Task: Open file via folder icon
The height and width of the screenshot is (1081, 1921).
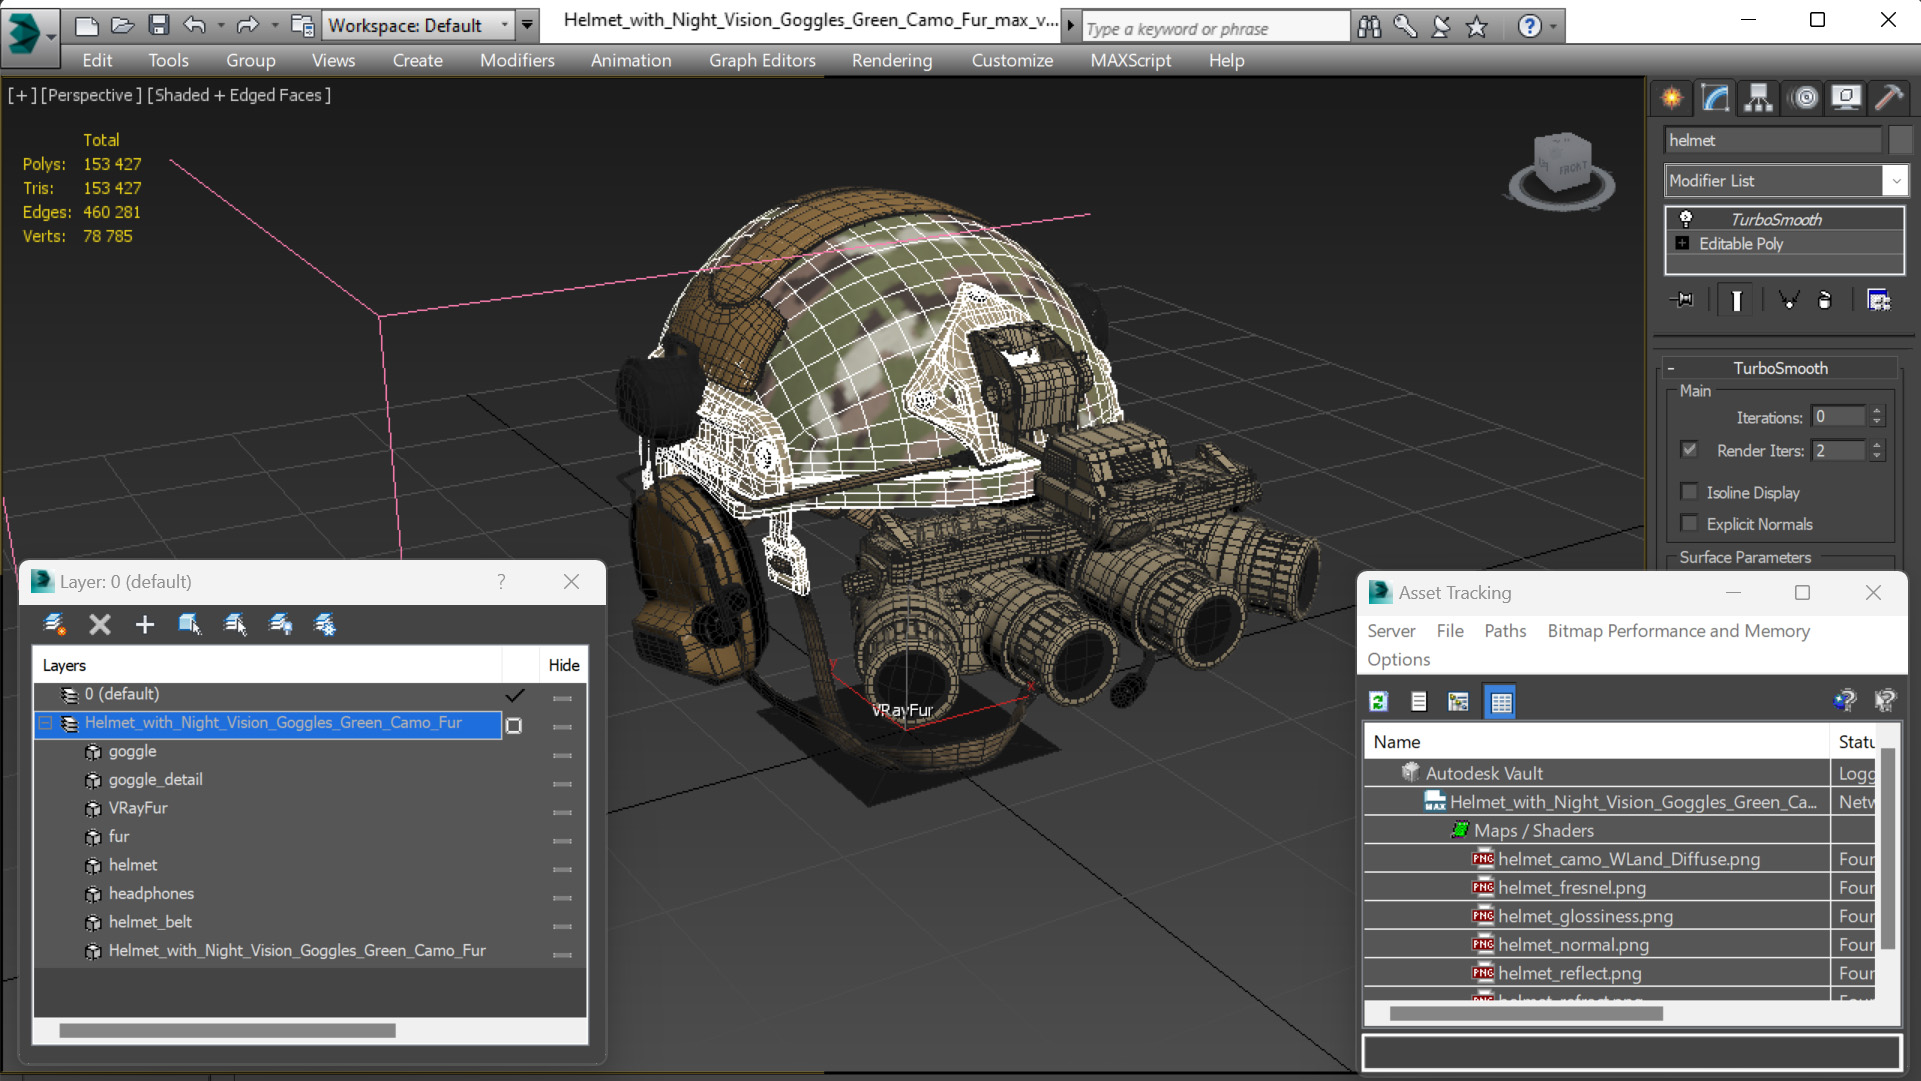Action: [122, 25]
